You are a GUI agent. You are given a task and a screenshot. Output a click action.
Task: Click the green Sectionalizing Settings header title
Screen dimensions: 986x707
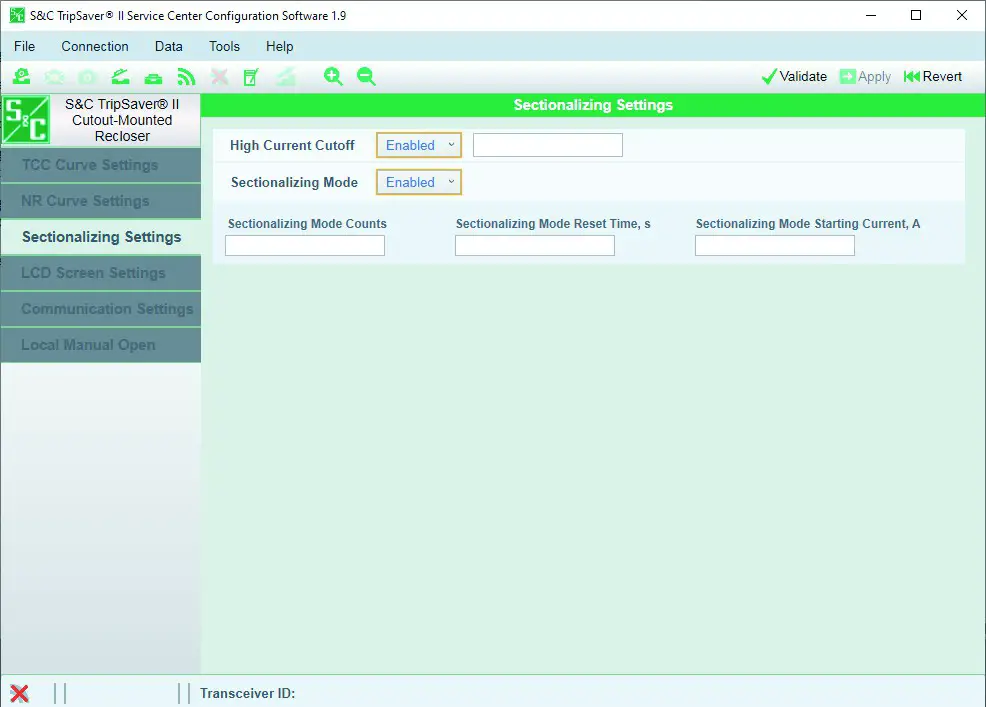pyautogui.click(x=593, y=105)
